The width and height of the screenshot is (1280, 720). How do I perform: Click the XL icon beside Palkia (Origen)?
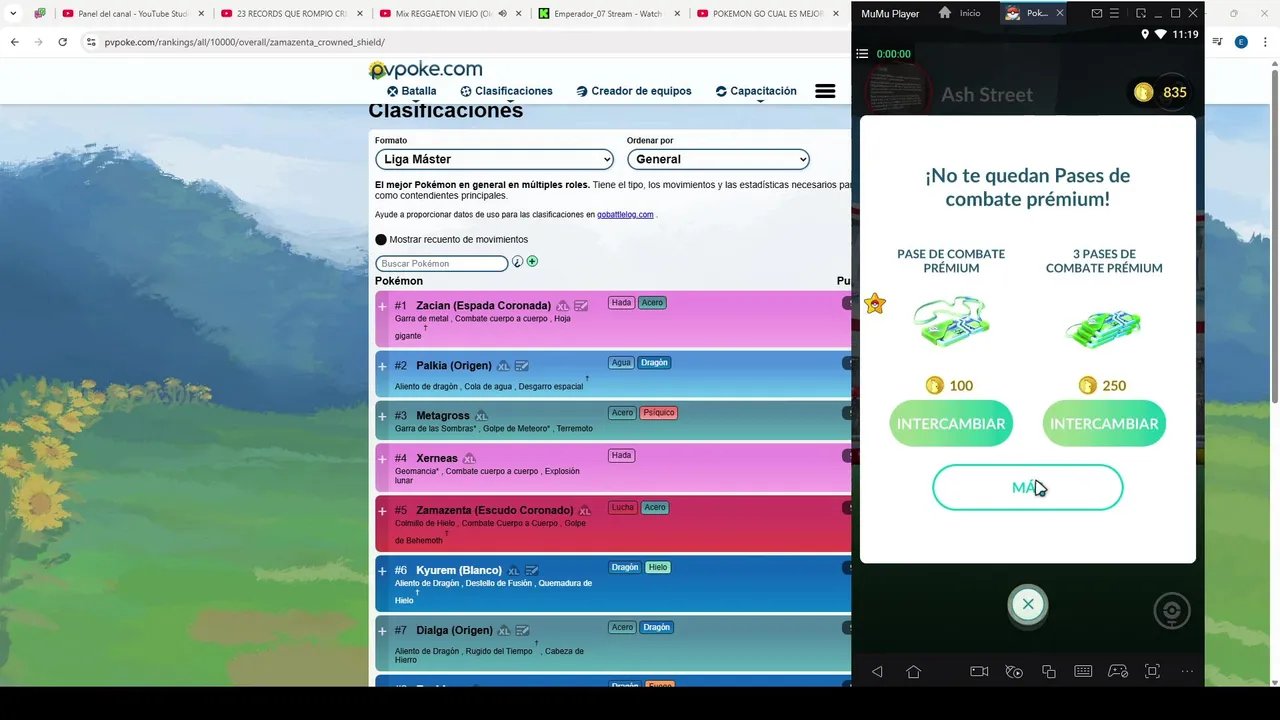click(x=503, y=366)
